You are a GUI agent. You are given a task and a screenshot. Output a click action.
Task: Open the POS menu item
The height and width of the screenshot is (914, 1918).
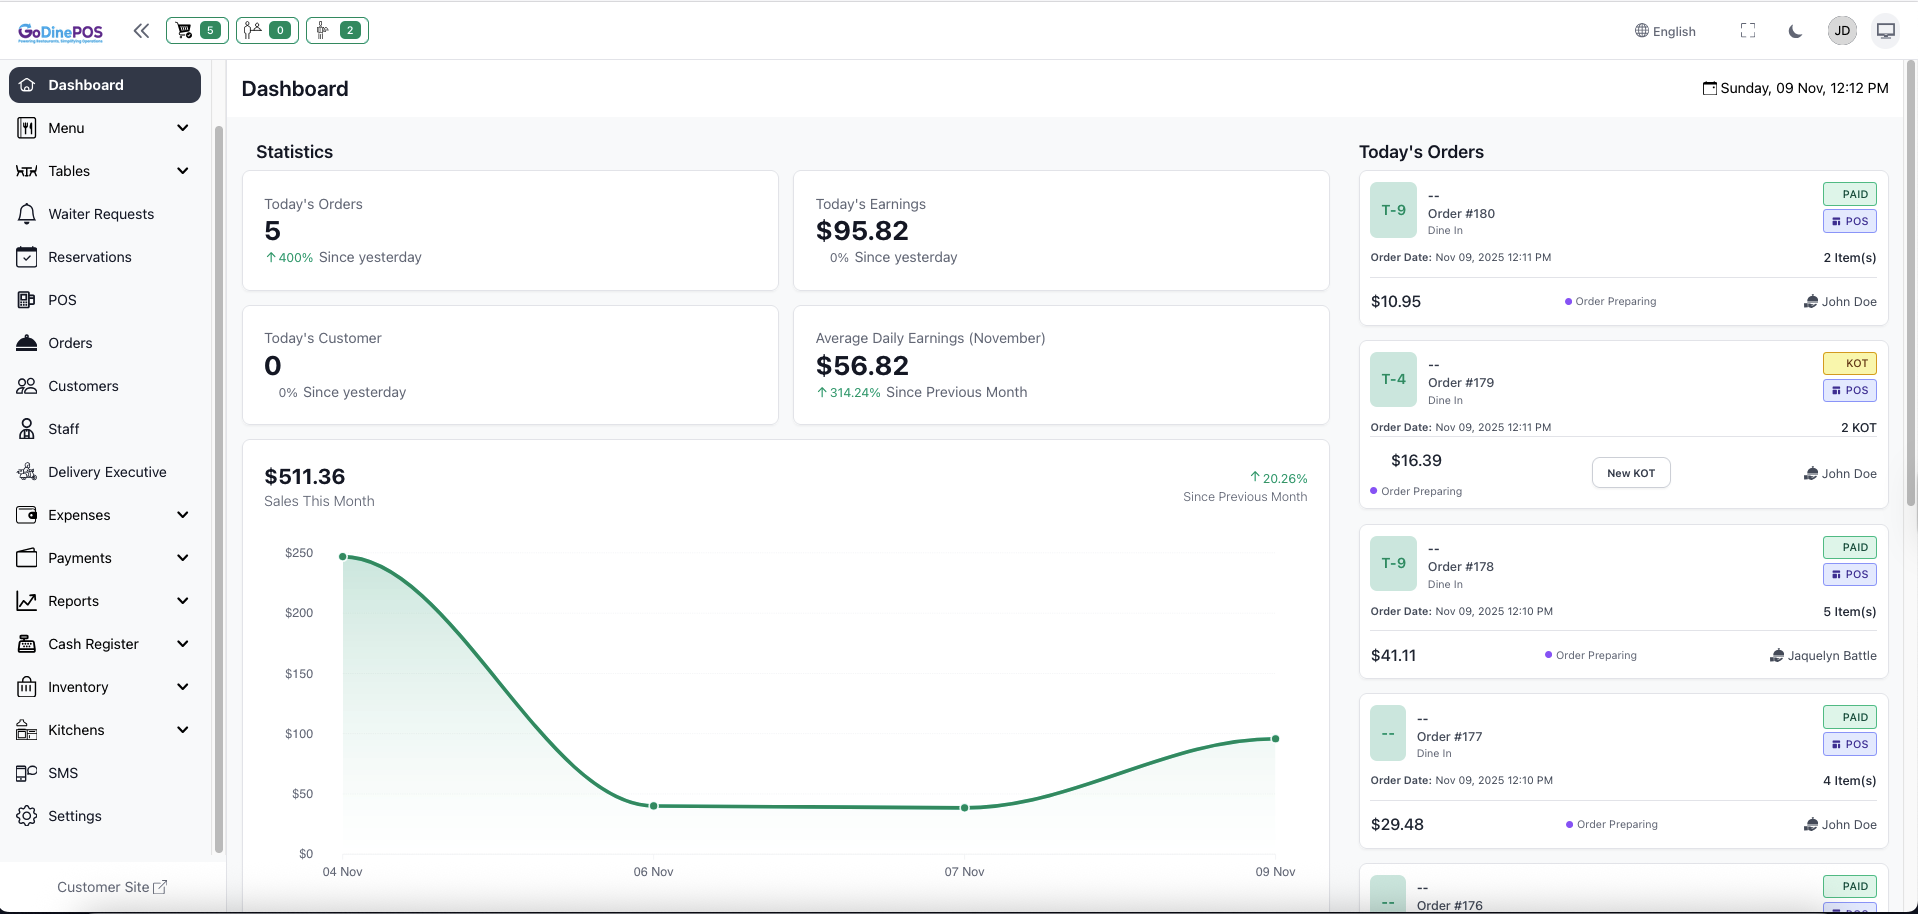click(62, 300)
